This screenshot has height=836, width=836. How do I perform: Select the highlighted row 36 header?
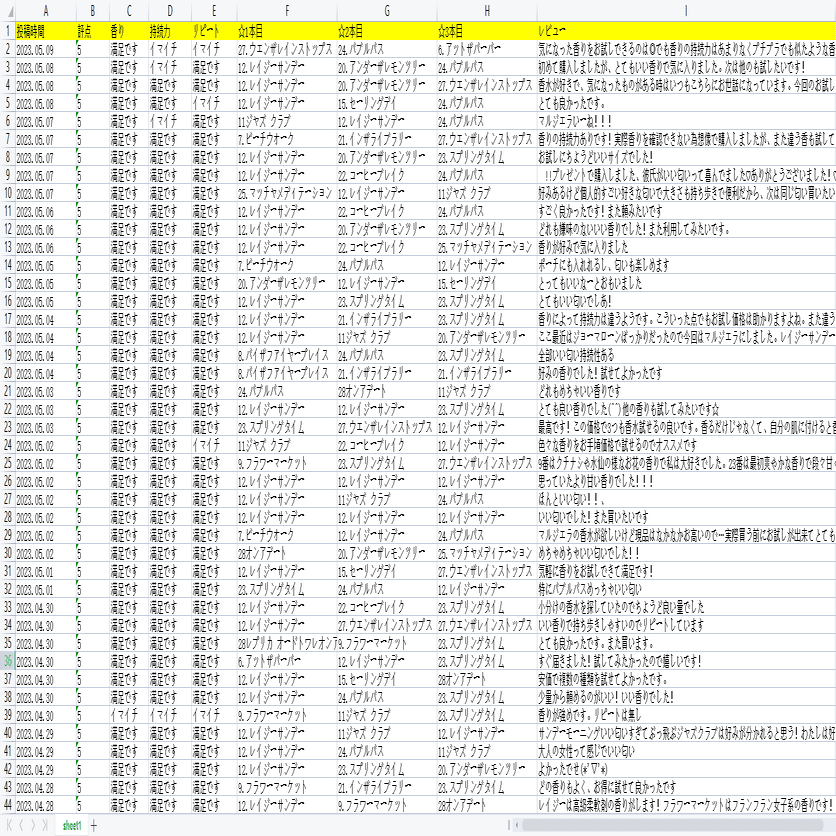(7, 661)
